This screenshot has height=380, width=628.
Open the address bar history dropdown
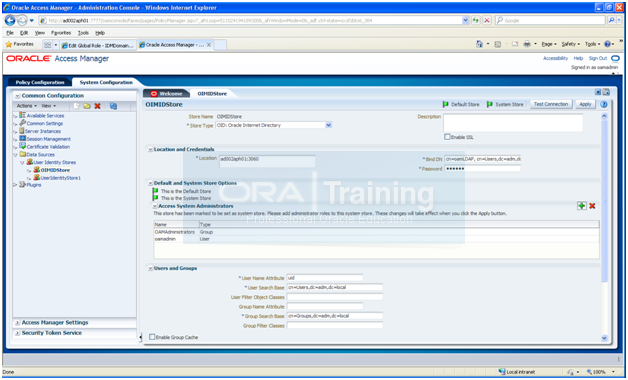coord(465,20)
